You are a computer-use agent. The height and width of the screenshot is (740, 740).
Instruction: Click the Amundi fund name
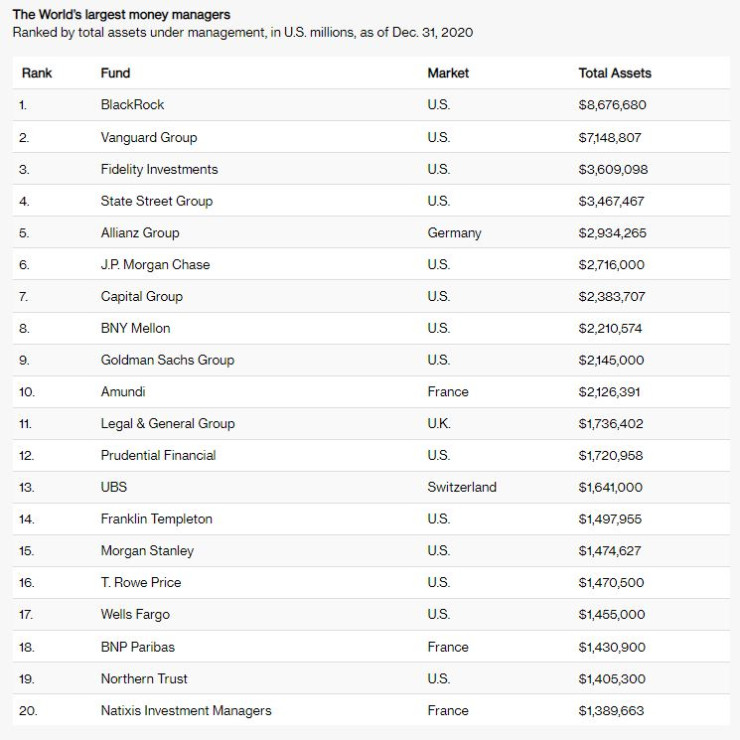[x=123, y=392]
